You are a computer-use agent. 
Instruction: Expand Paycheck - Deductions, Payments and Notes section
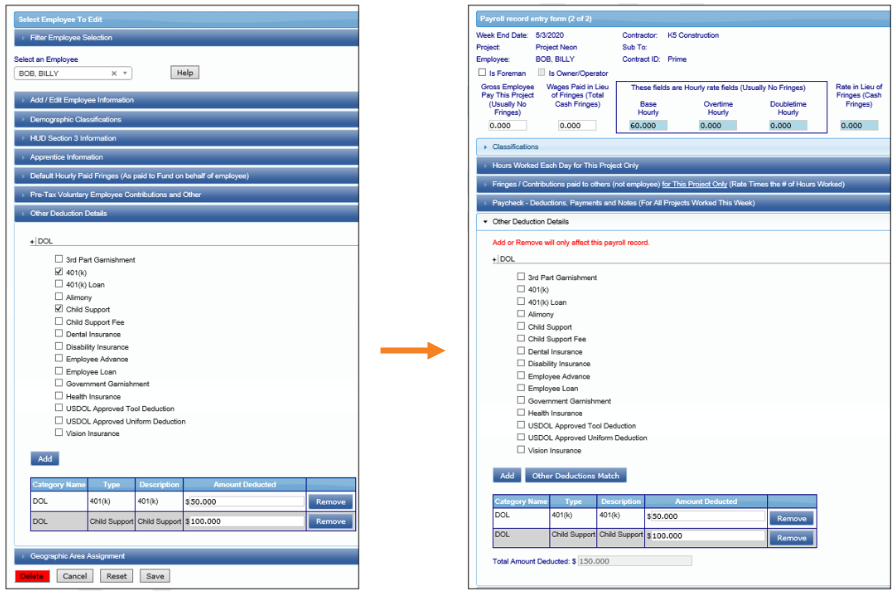click(683, 203)
